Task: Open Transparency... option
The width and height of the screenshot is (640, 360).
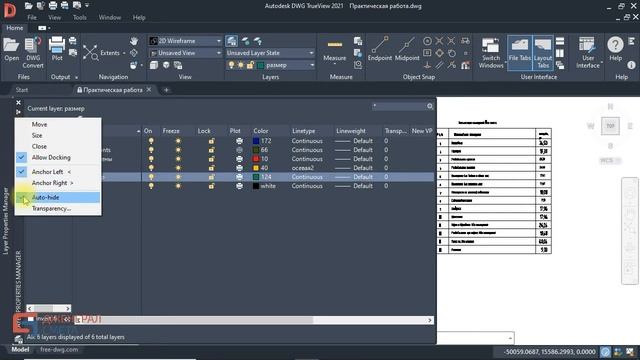Action: point(58,208)
